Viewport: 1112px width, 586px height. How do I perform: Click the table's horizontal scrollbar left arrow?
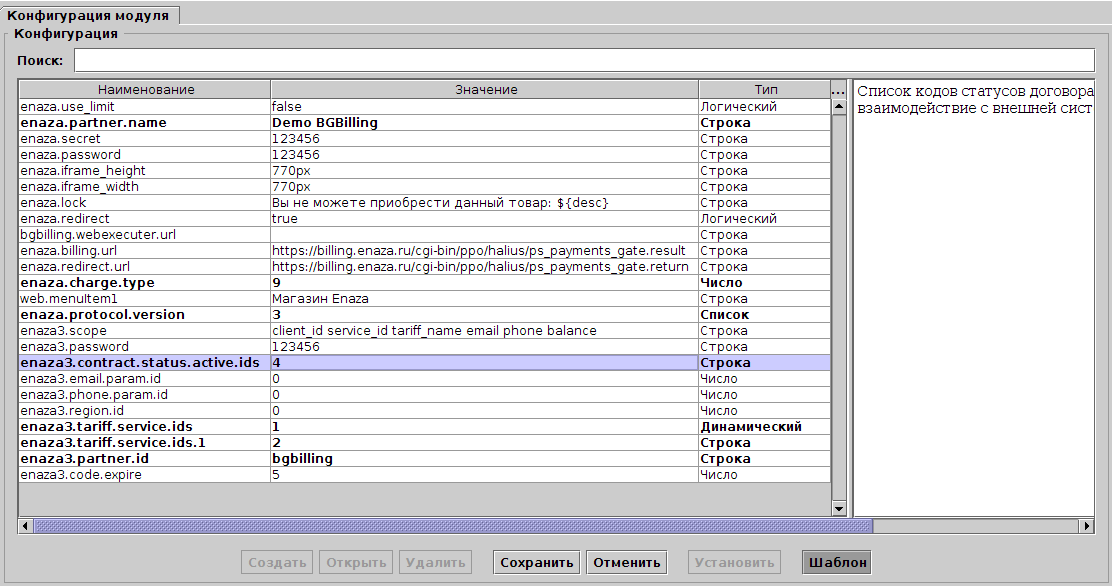pyautogui.click(x=26, y=525)
